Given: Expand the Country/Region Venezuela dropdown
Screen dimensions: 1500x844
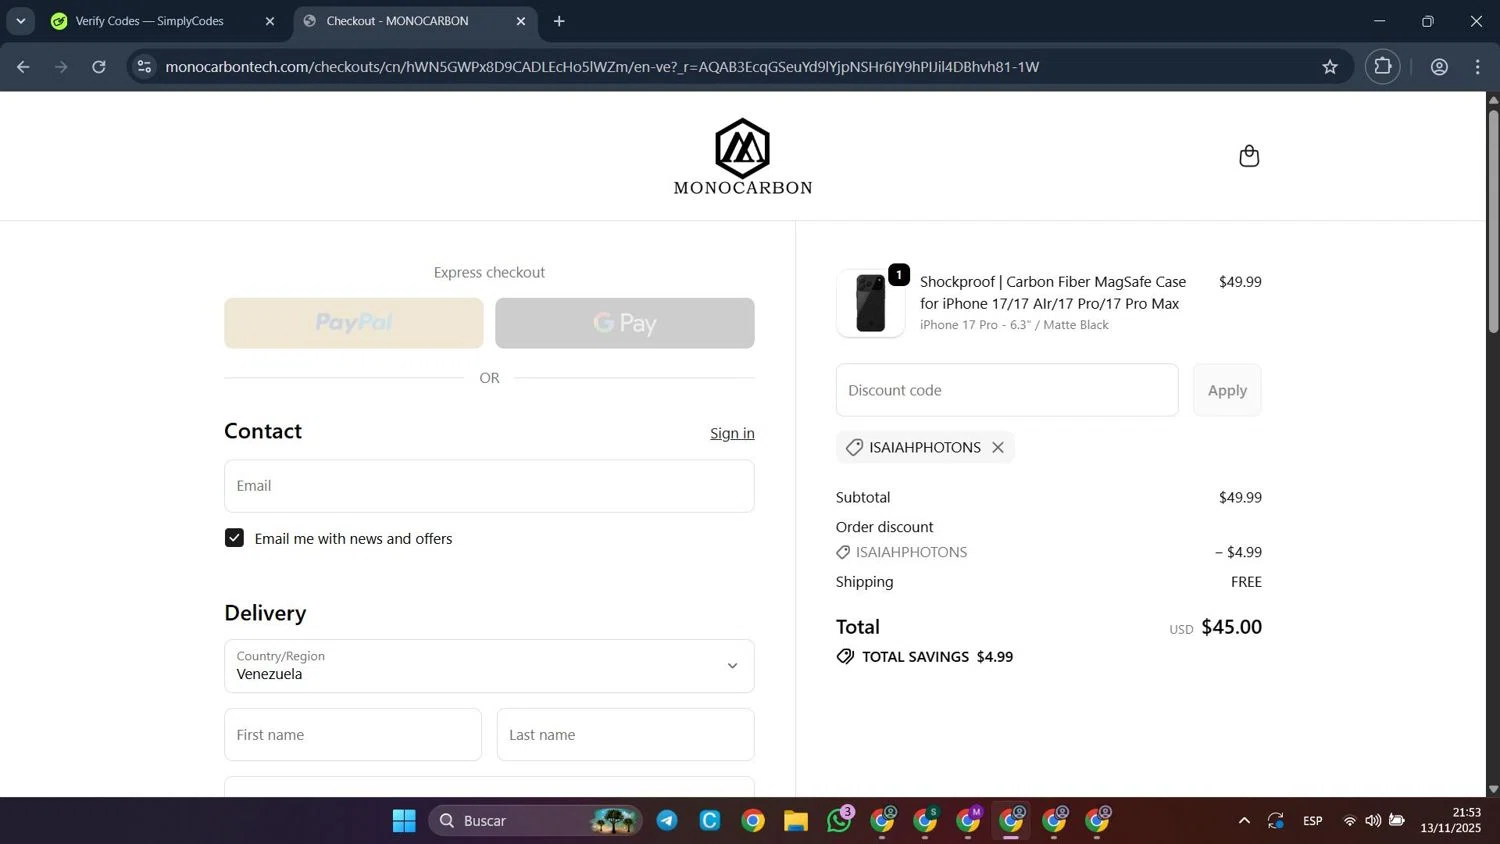Looking at the screenshot, I should pyautogui.click(x=489, y=666).
